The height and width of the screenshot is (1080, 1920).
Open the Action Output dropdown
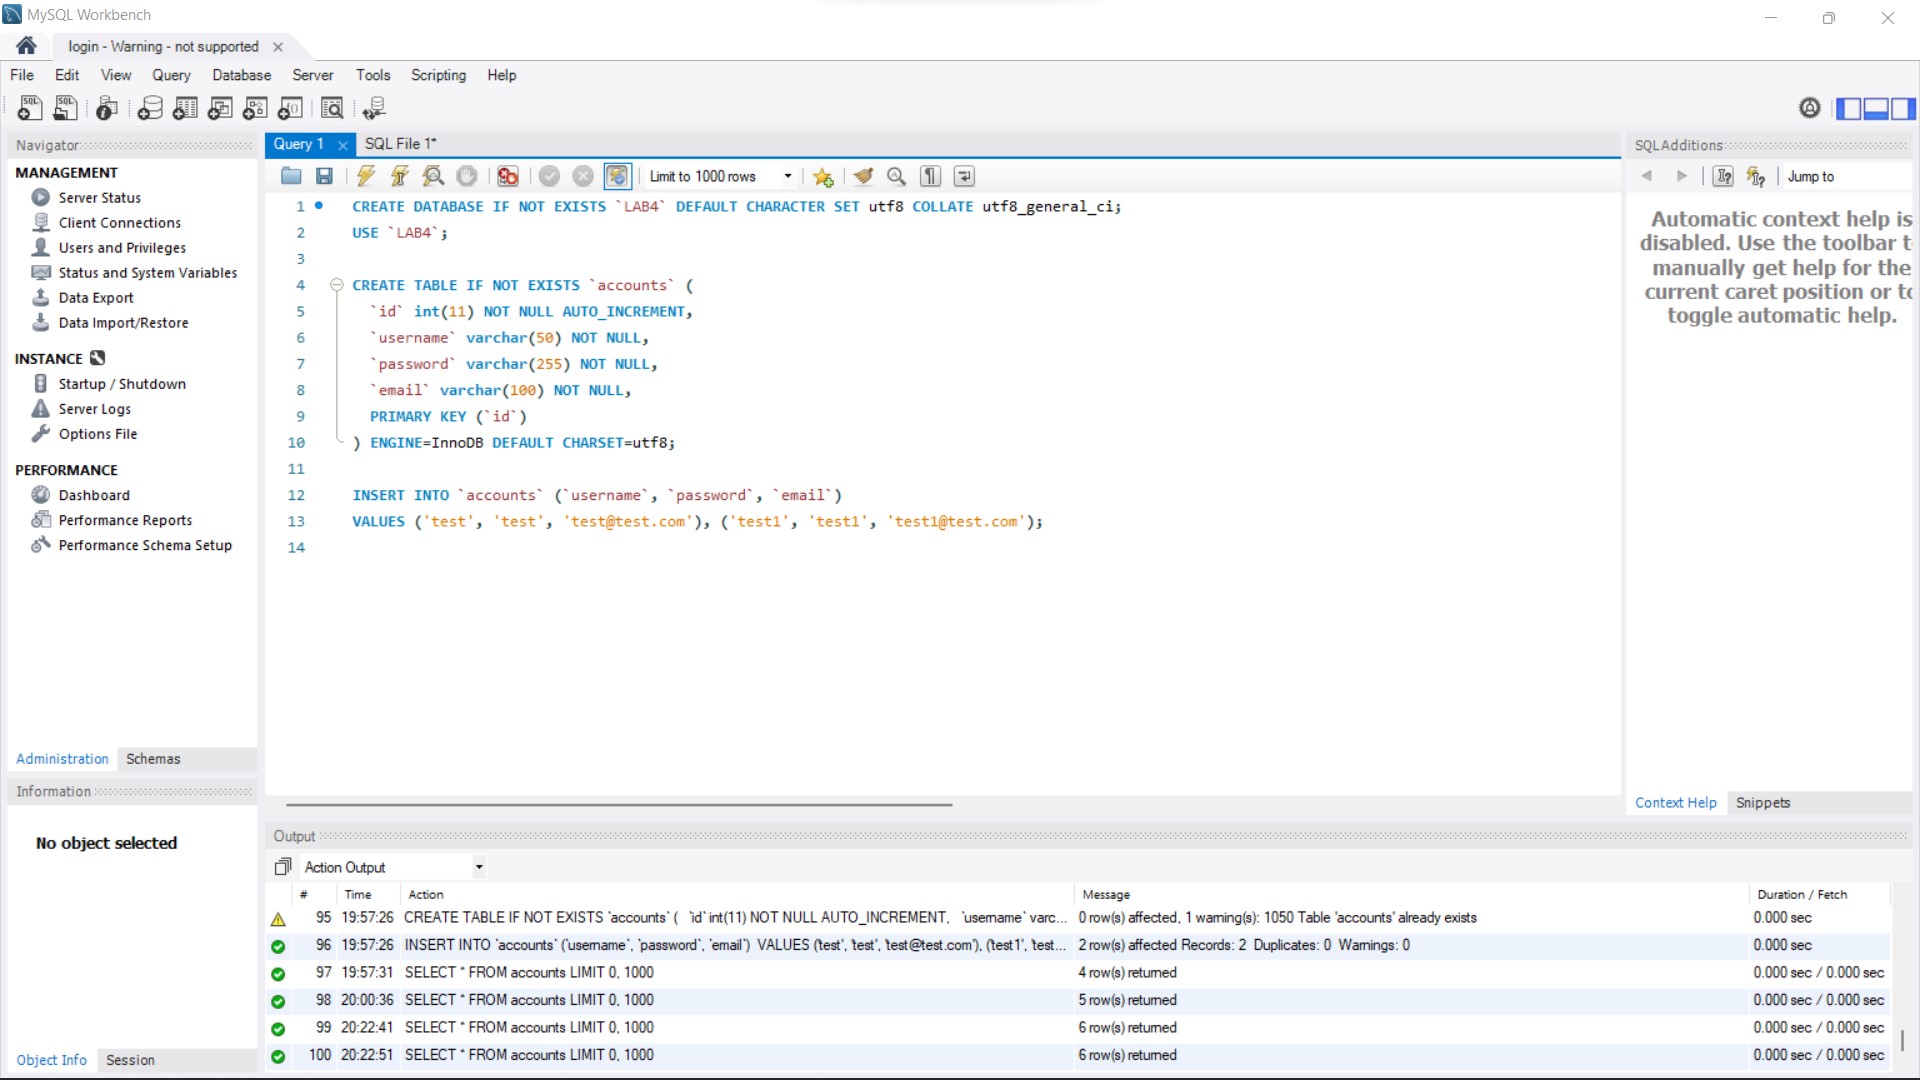478,866
